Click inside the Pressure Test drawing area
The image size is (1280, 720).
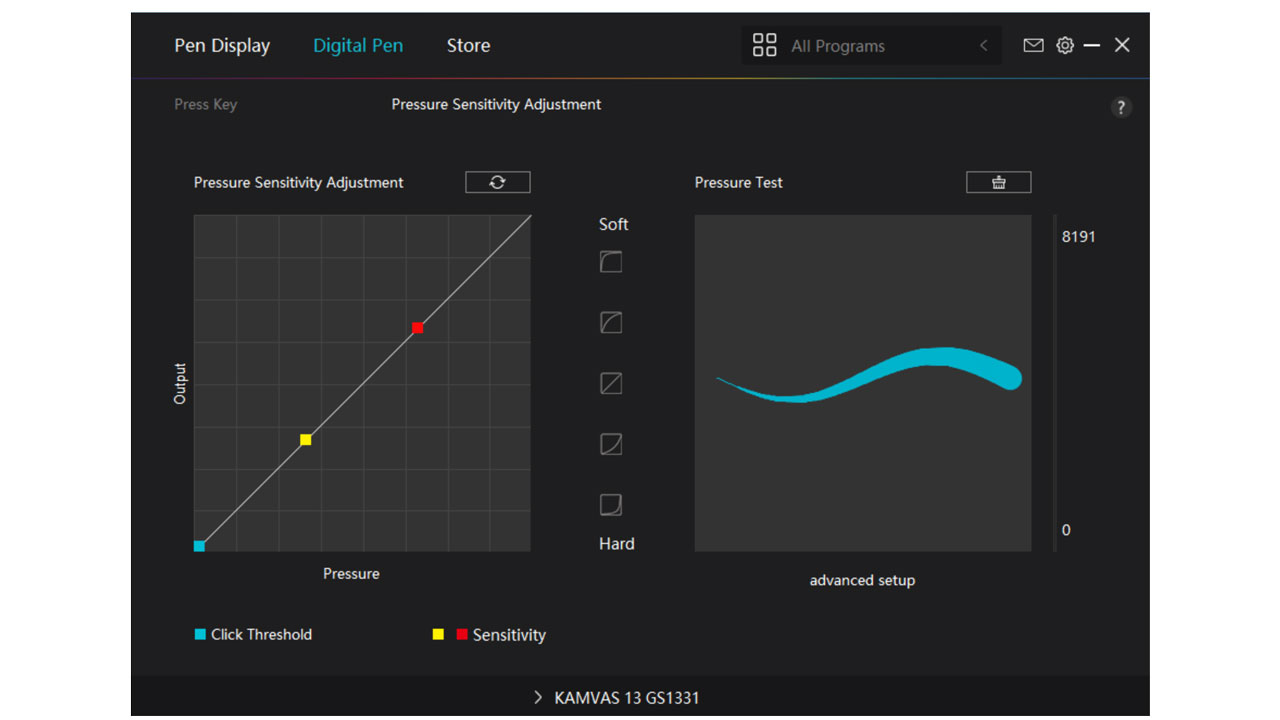[x=863, y=383]
